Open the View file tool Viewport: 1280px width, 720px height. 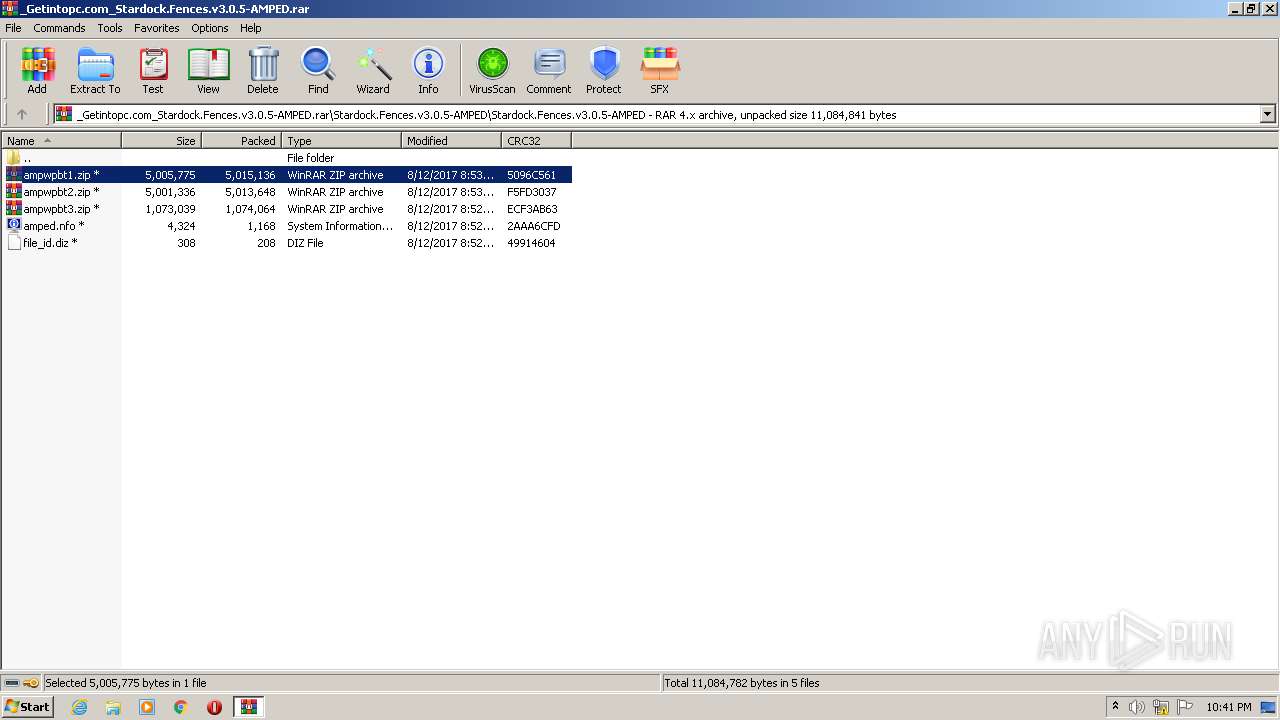(208, 70)
